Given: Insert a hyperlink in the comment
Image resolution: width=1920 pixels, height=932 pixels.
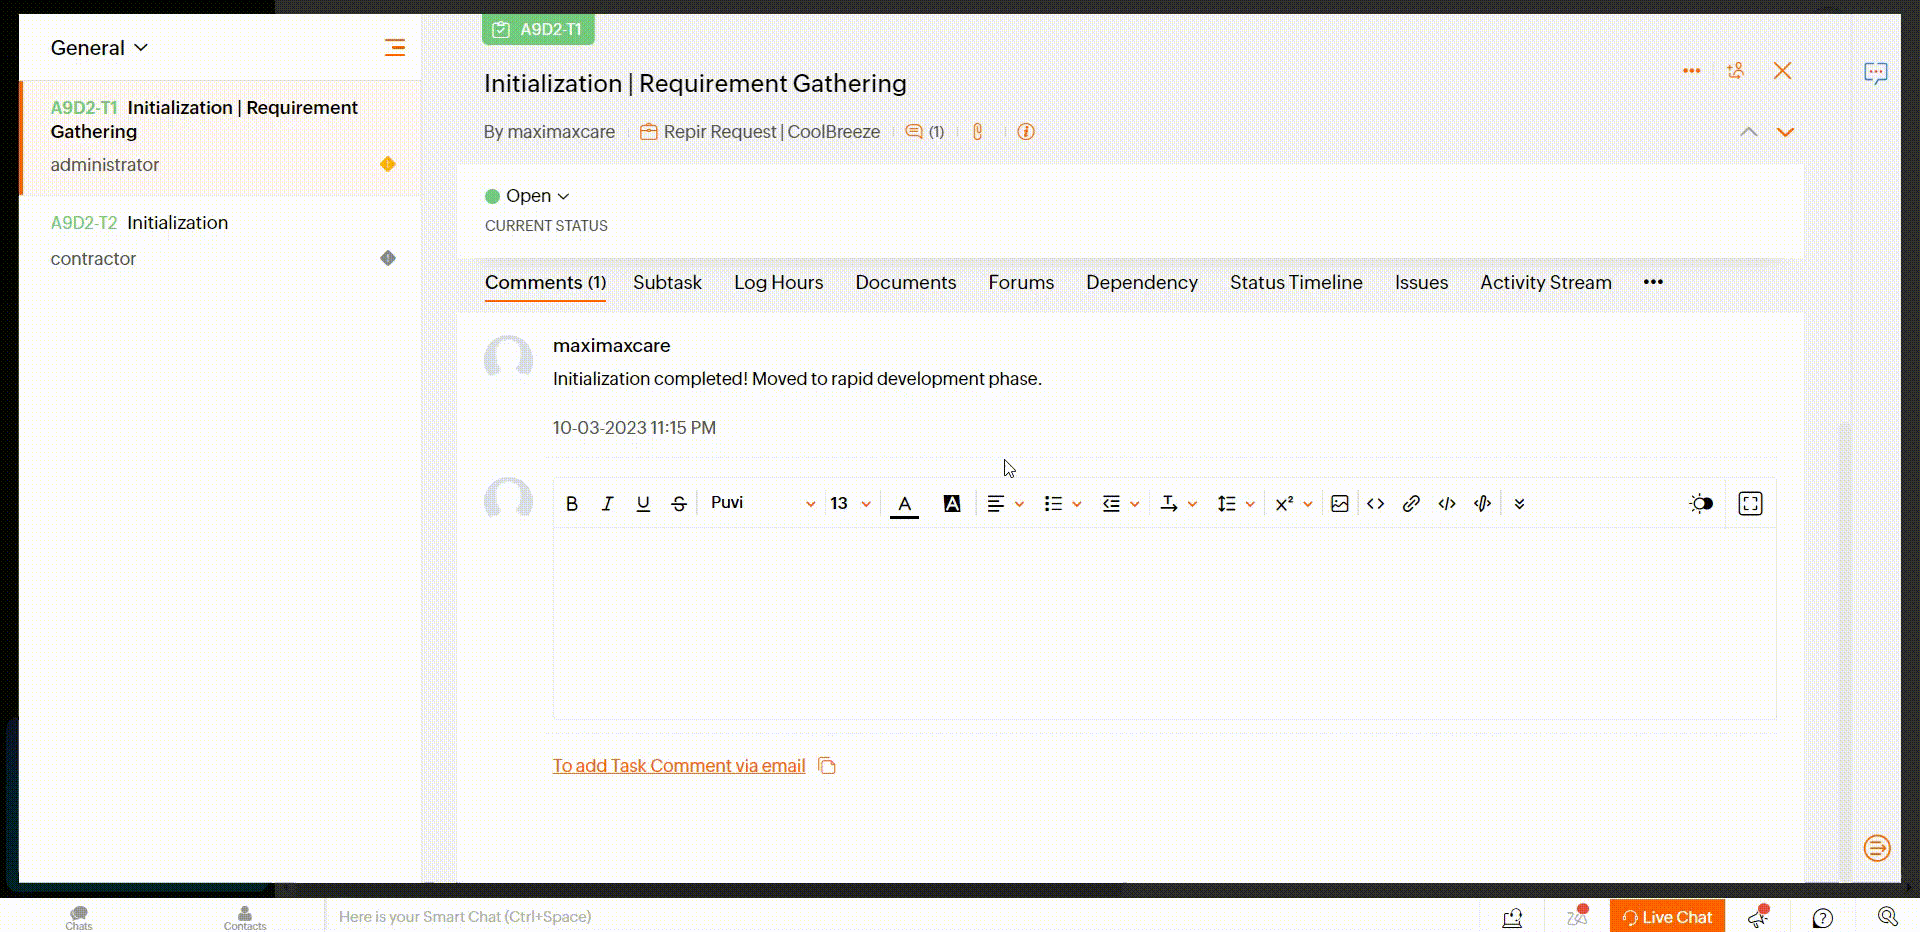Looking at the screenshot, I should (x=1411, y=504).
